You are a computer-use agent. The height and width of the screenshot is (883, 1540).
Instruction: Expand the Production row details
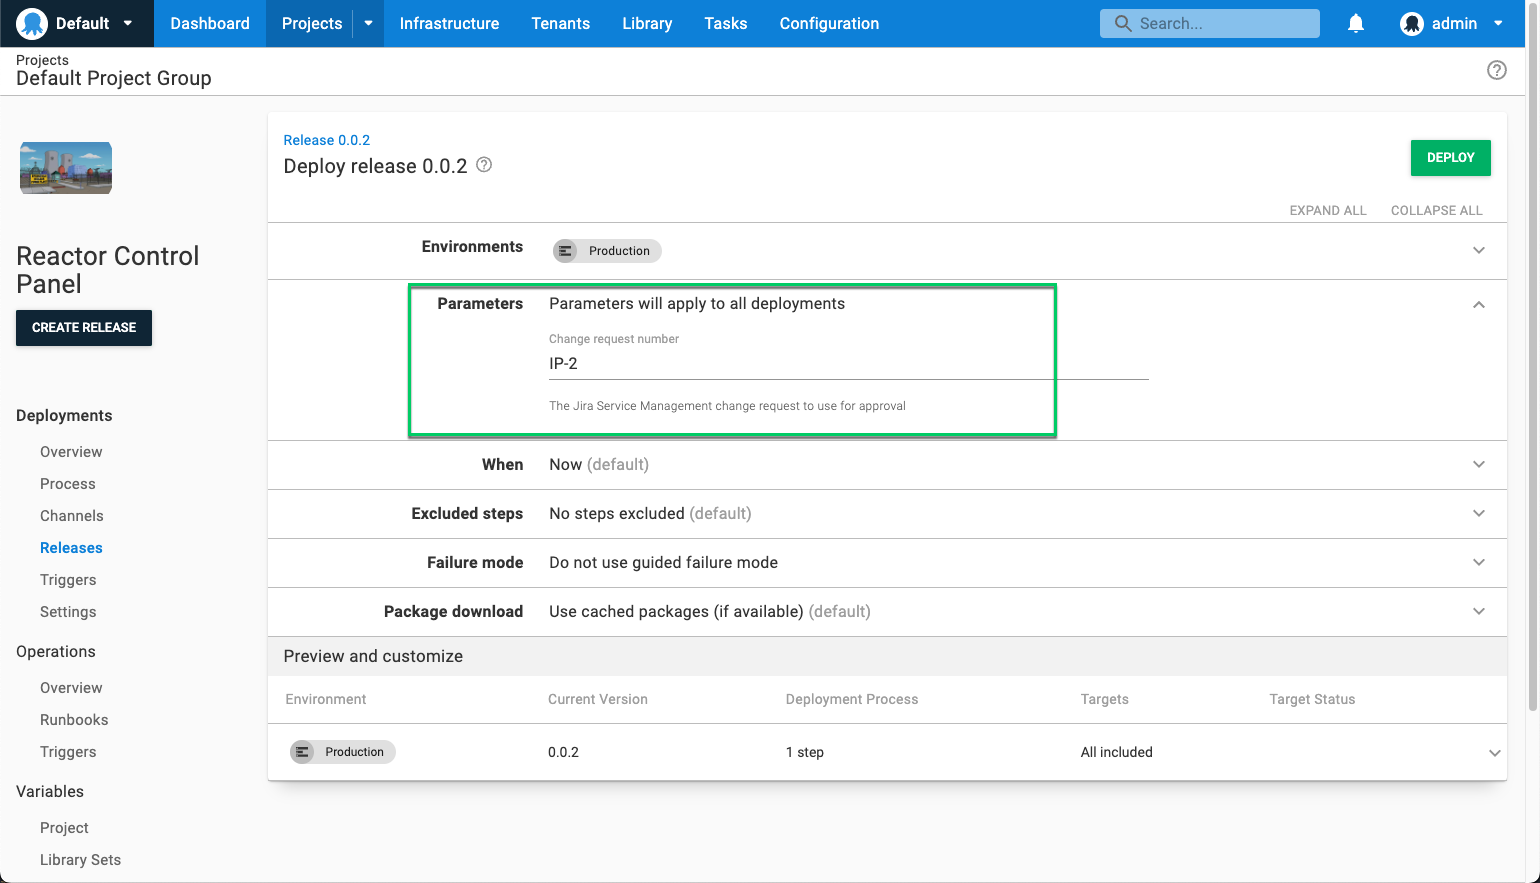point(1495,751)
